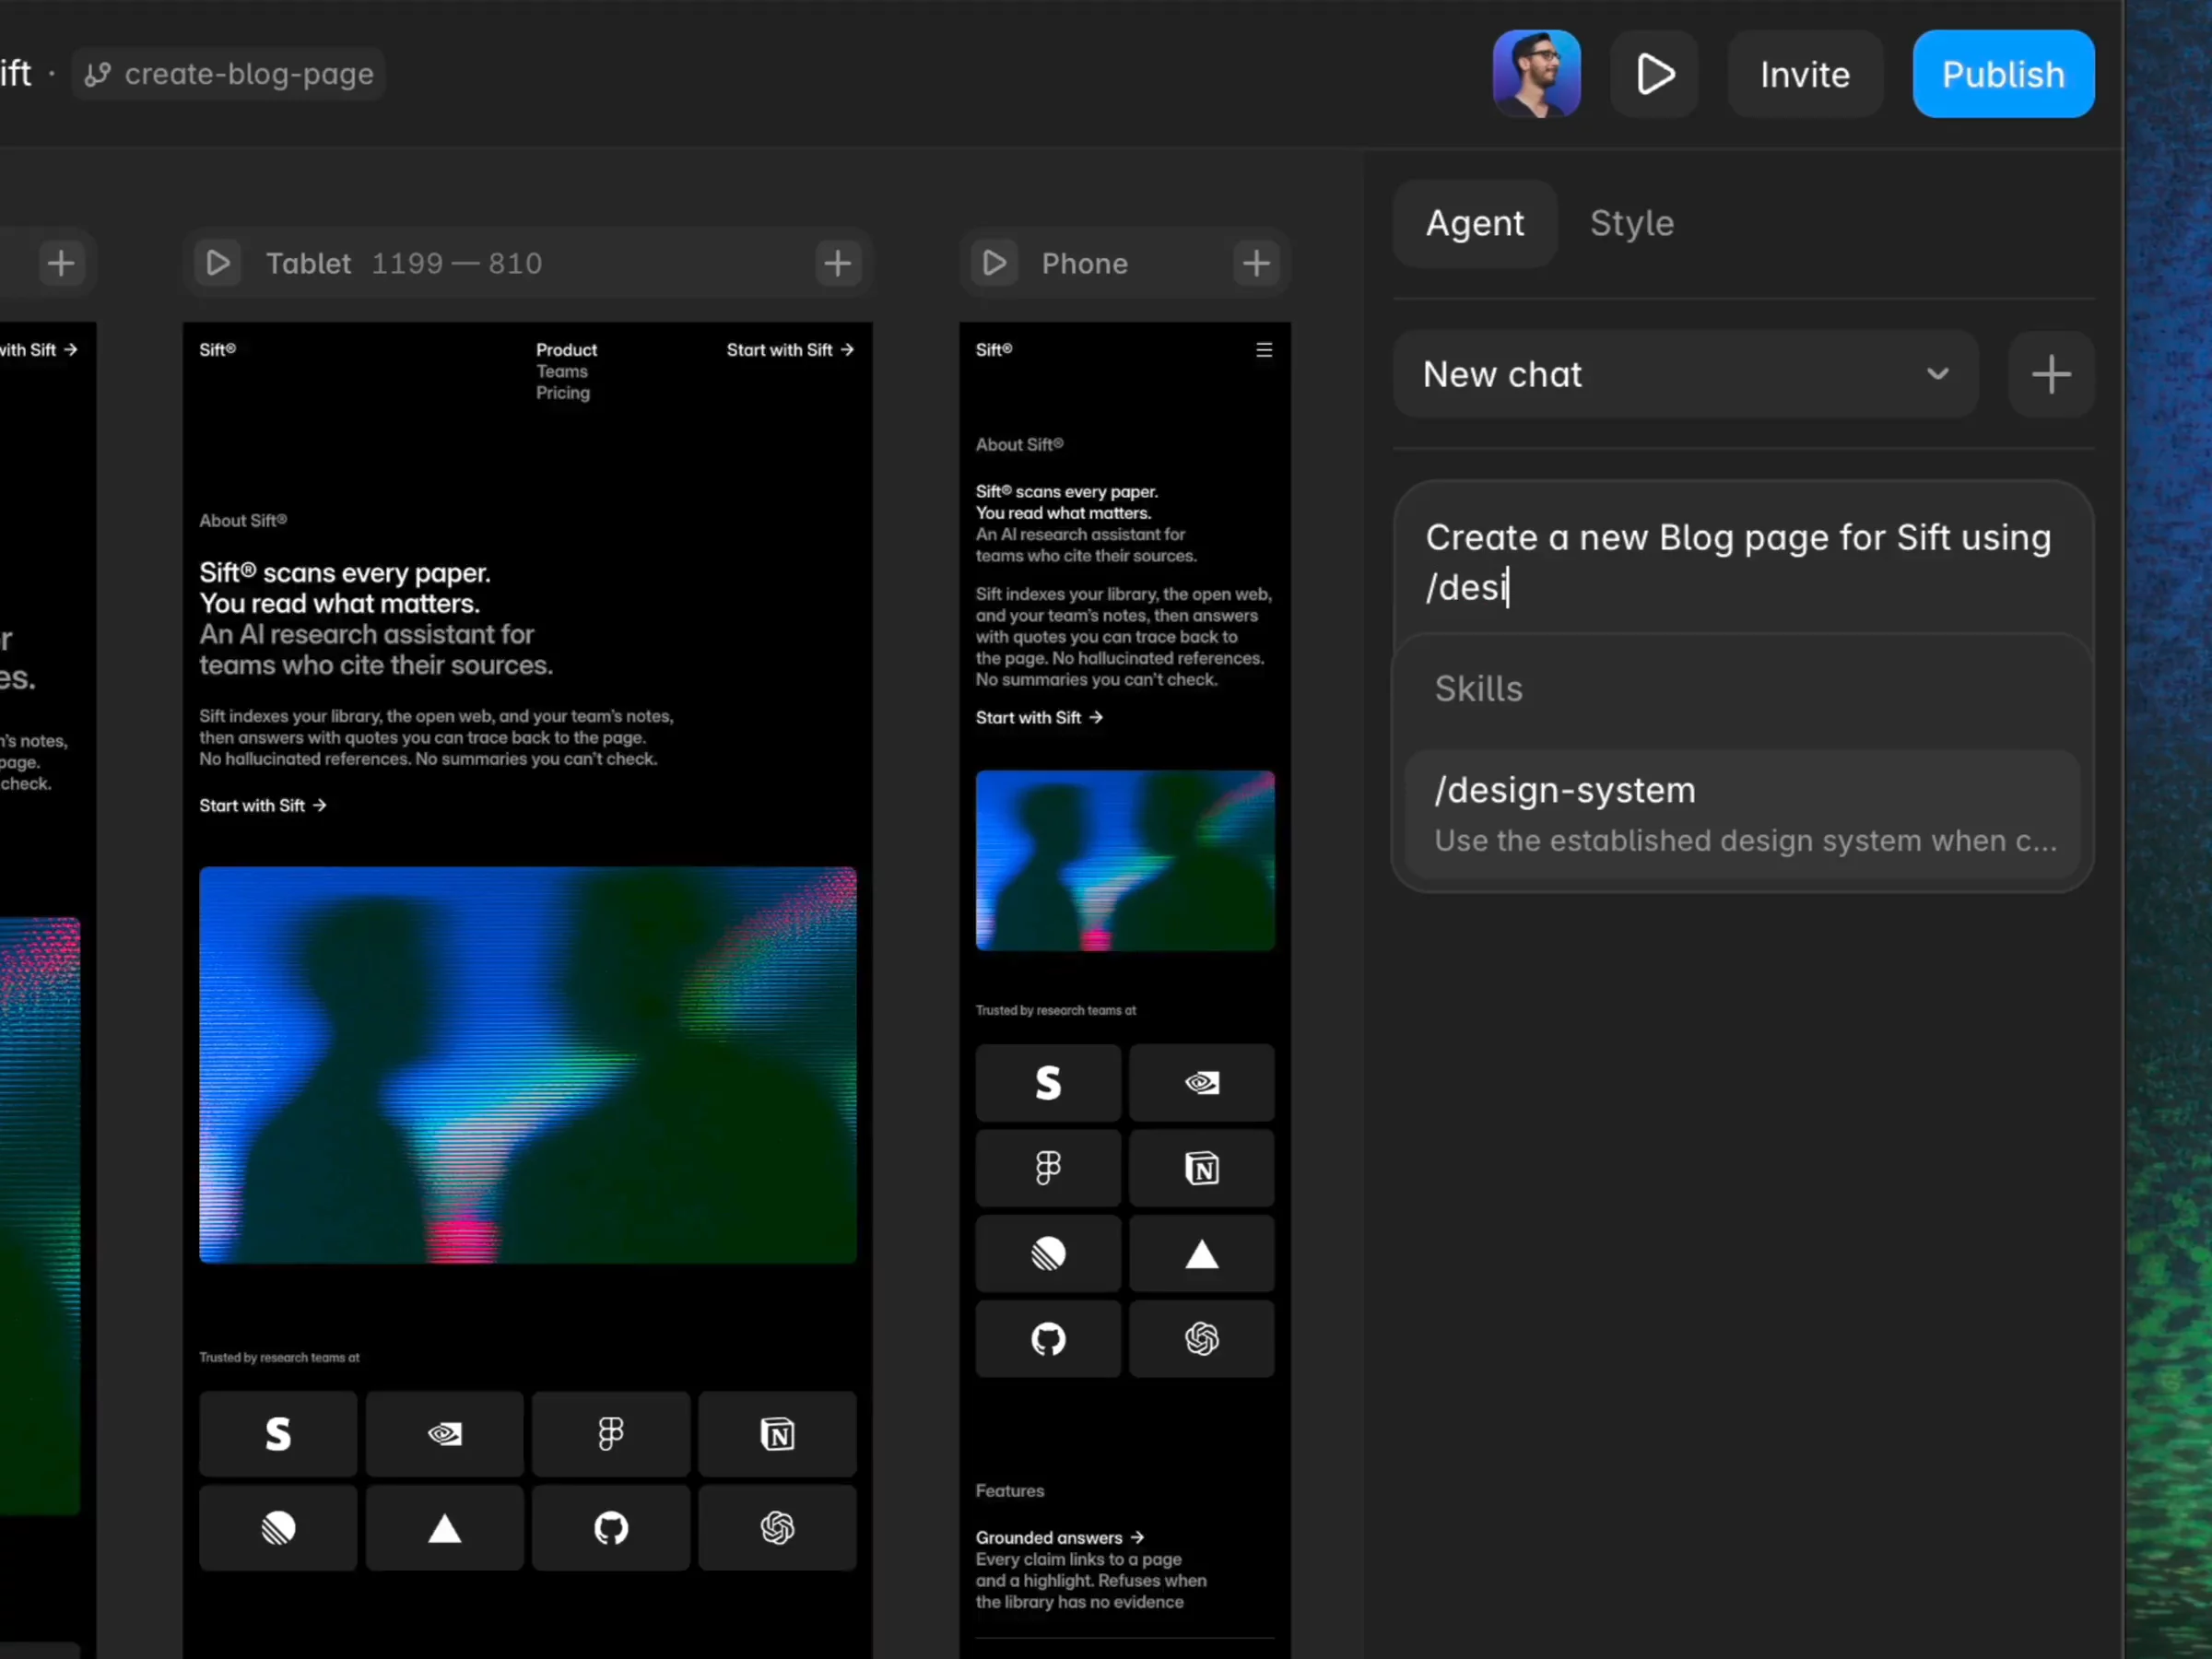The height and width of the screenshot is (1659, 2212).
Task: Click the Figma logo tile in Phone preview
Action: [1048, 1168]
